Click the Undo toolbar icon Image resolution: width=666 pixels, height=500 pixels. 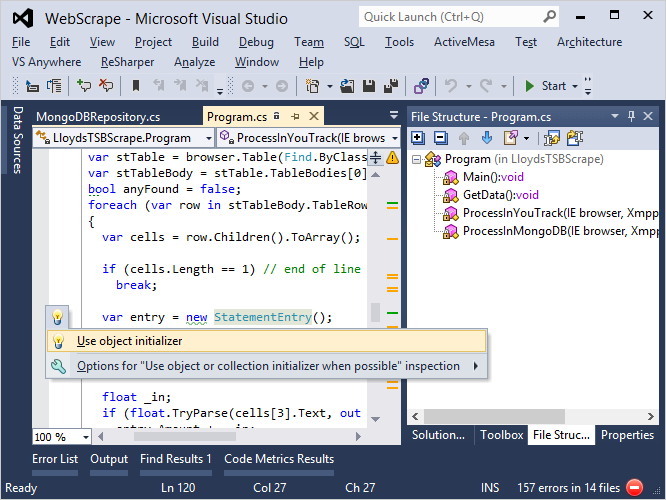pyautogui.click(x=451, y=86)
